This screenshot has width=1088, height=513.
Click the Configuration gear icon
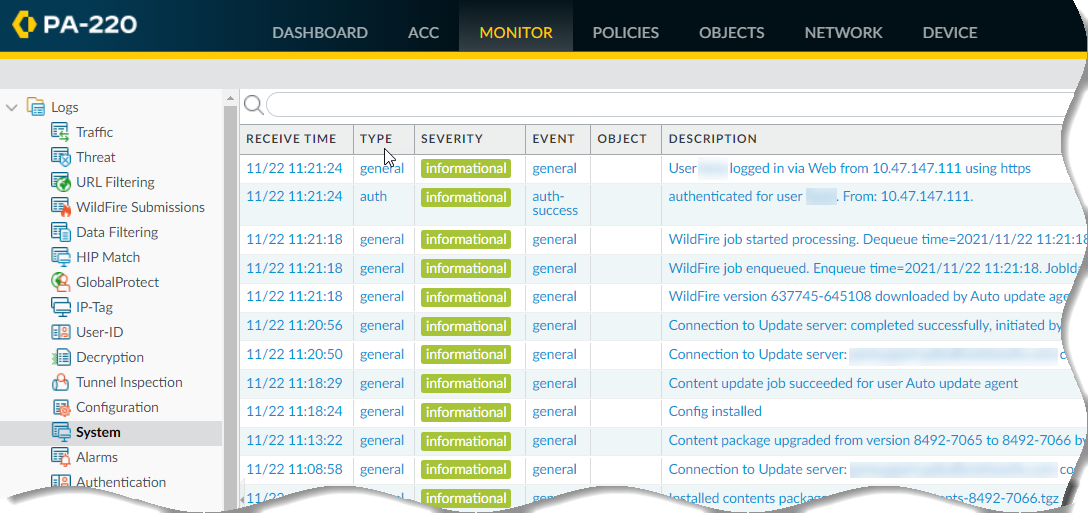pyautogui.click(x=60, y=407)
